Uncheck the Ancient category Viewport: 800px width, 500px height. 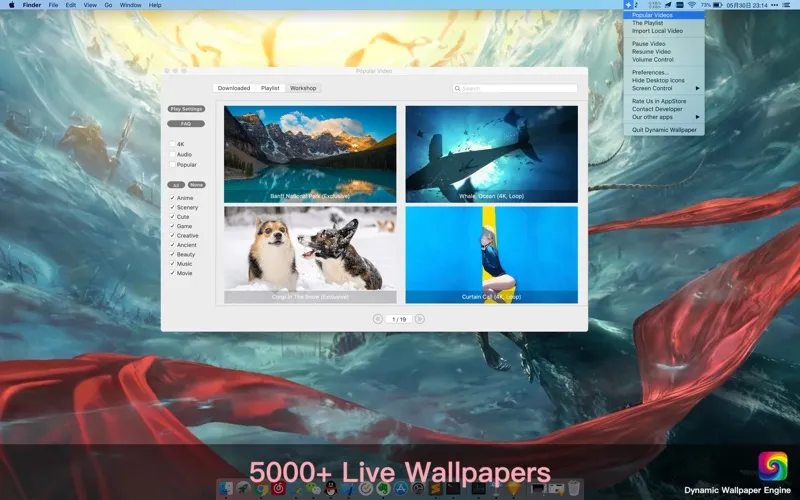point(172,245)
